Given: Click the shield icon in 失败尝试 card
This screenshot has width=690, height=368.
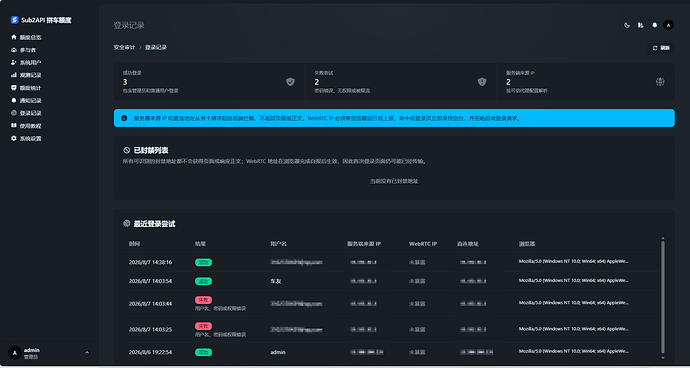Looking at the screenshot, I should (x=482, y=81).
